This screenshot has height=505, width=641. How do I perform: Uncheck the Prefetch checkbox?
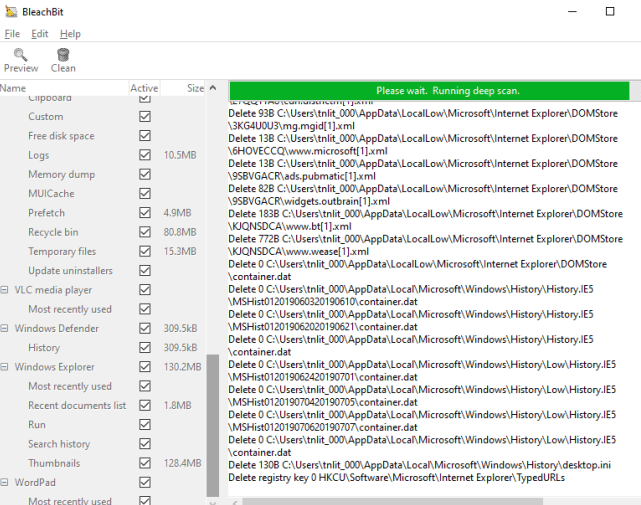click(x=145, y=213)
